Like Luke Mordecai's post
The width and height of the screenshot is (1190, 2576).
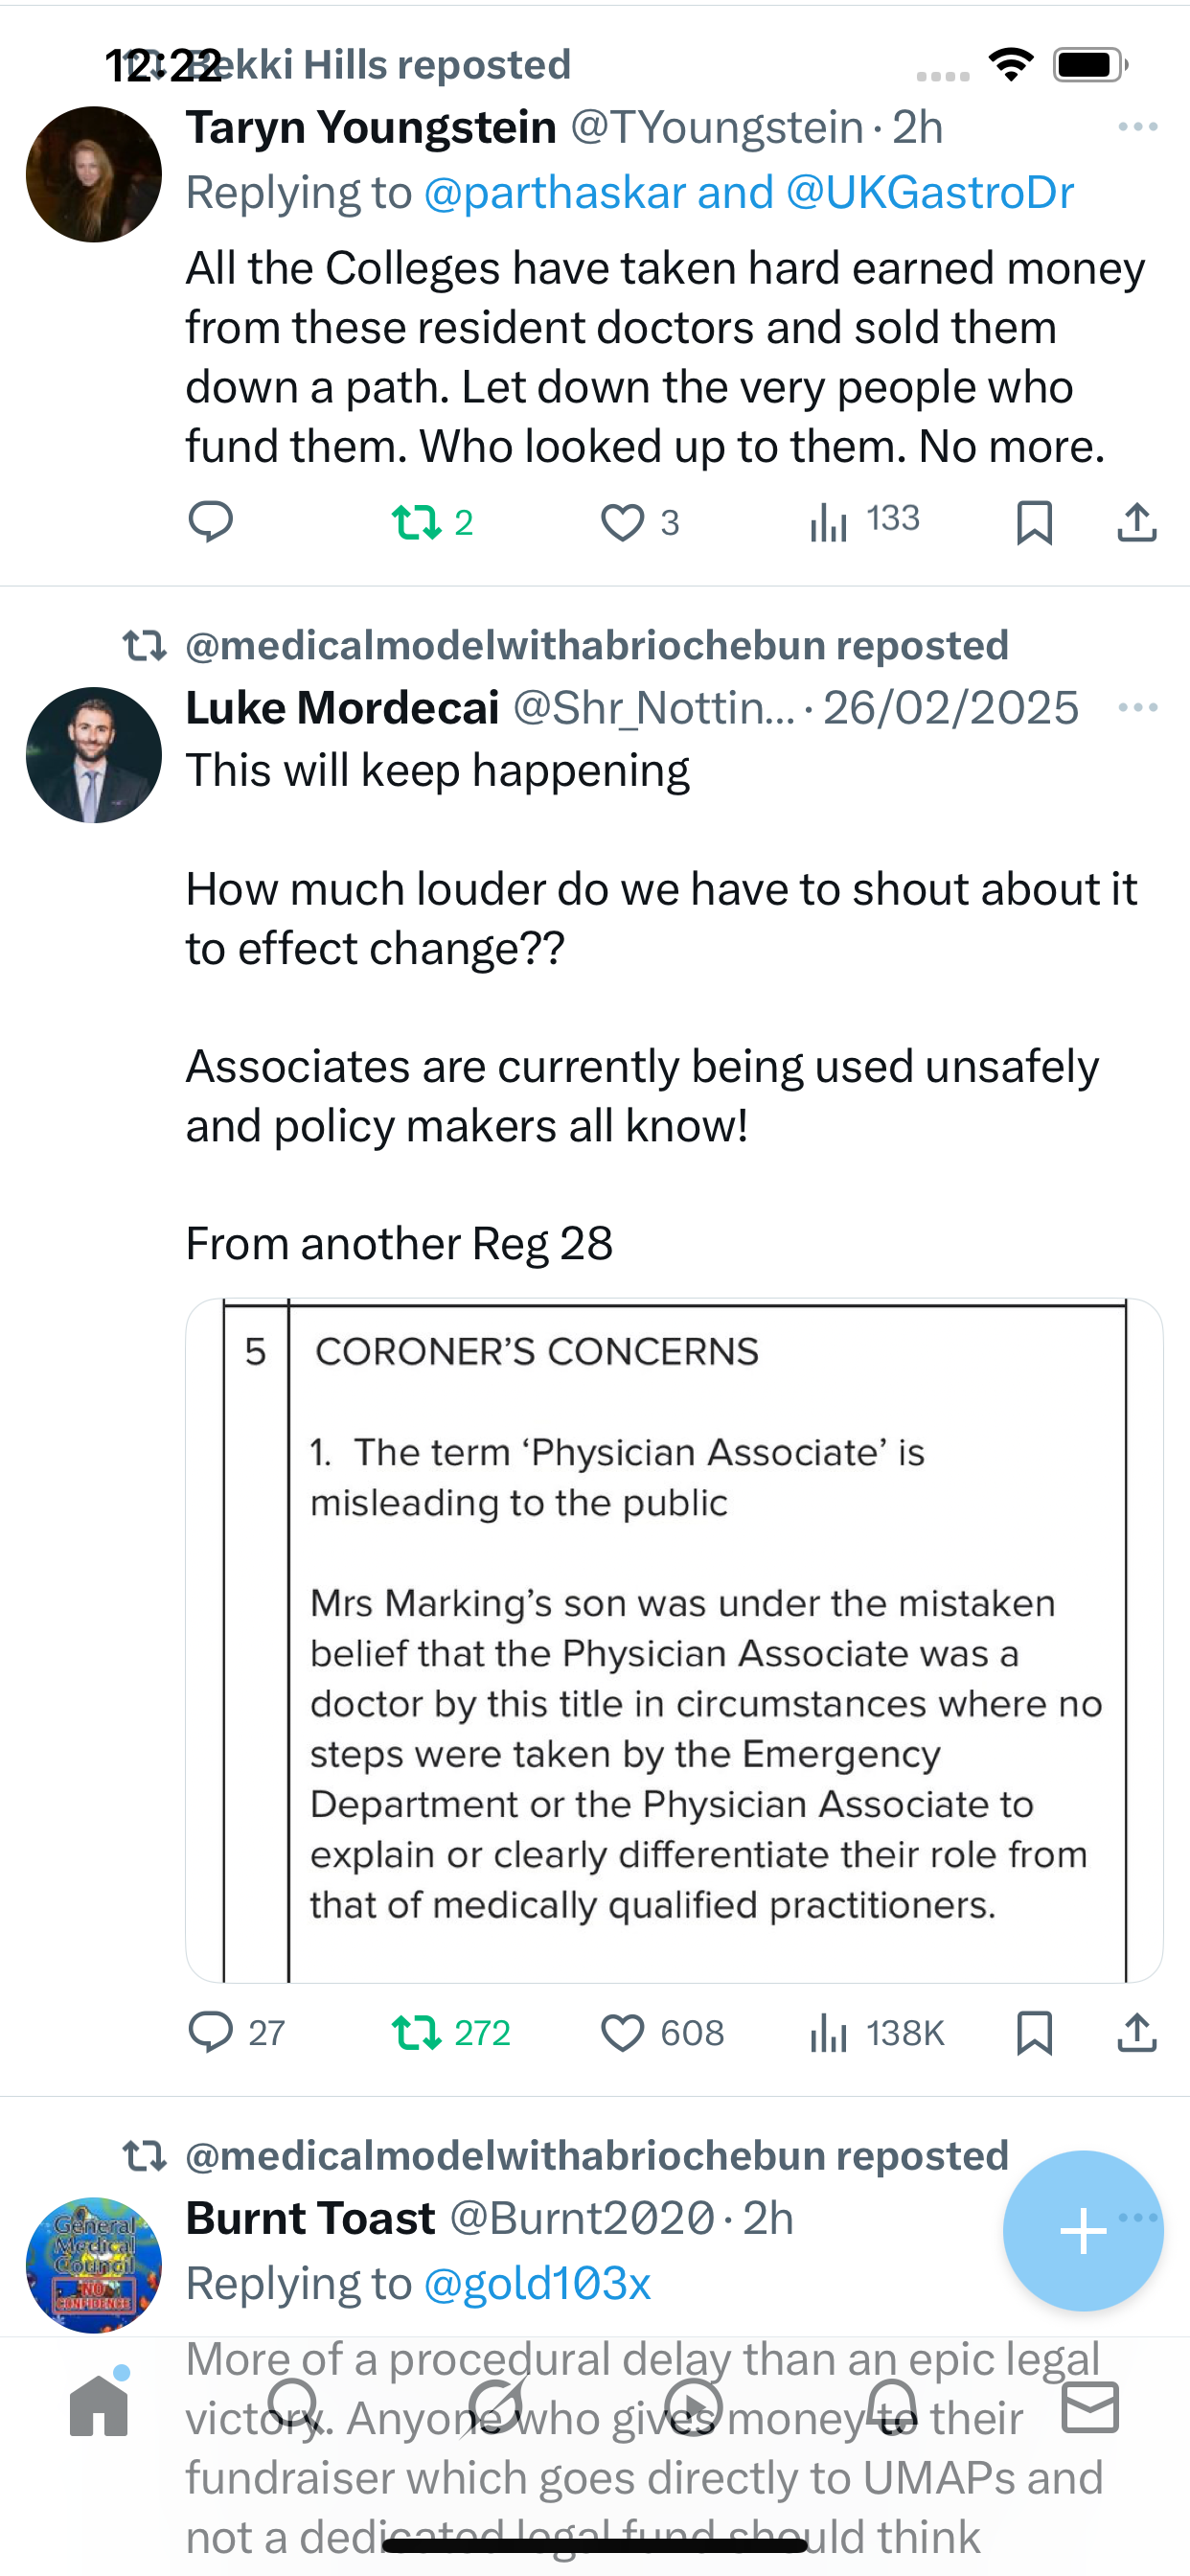tap(622, 2033)
